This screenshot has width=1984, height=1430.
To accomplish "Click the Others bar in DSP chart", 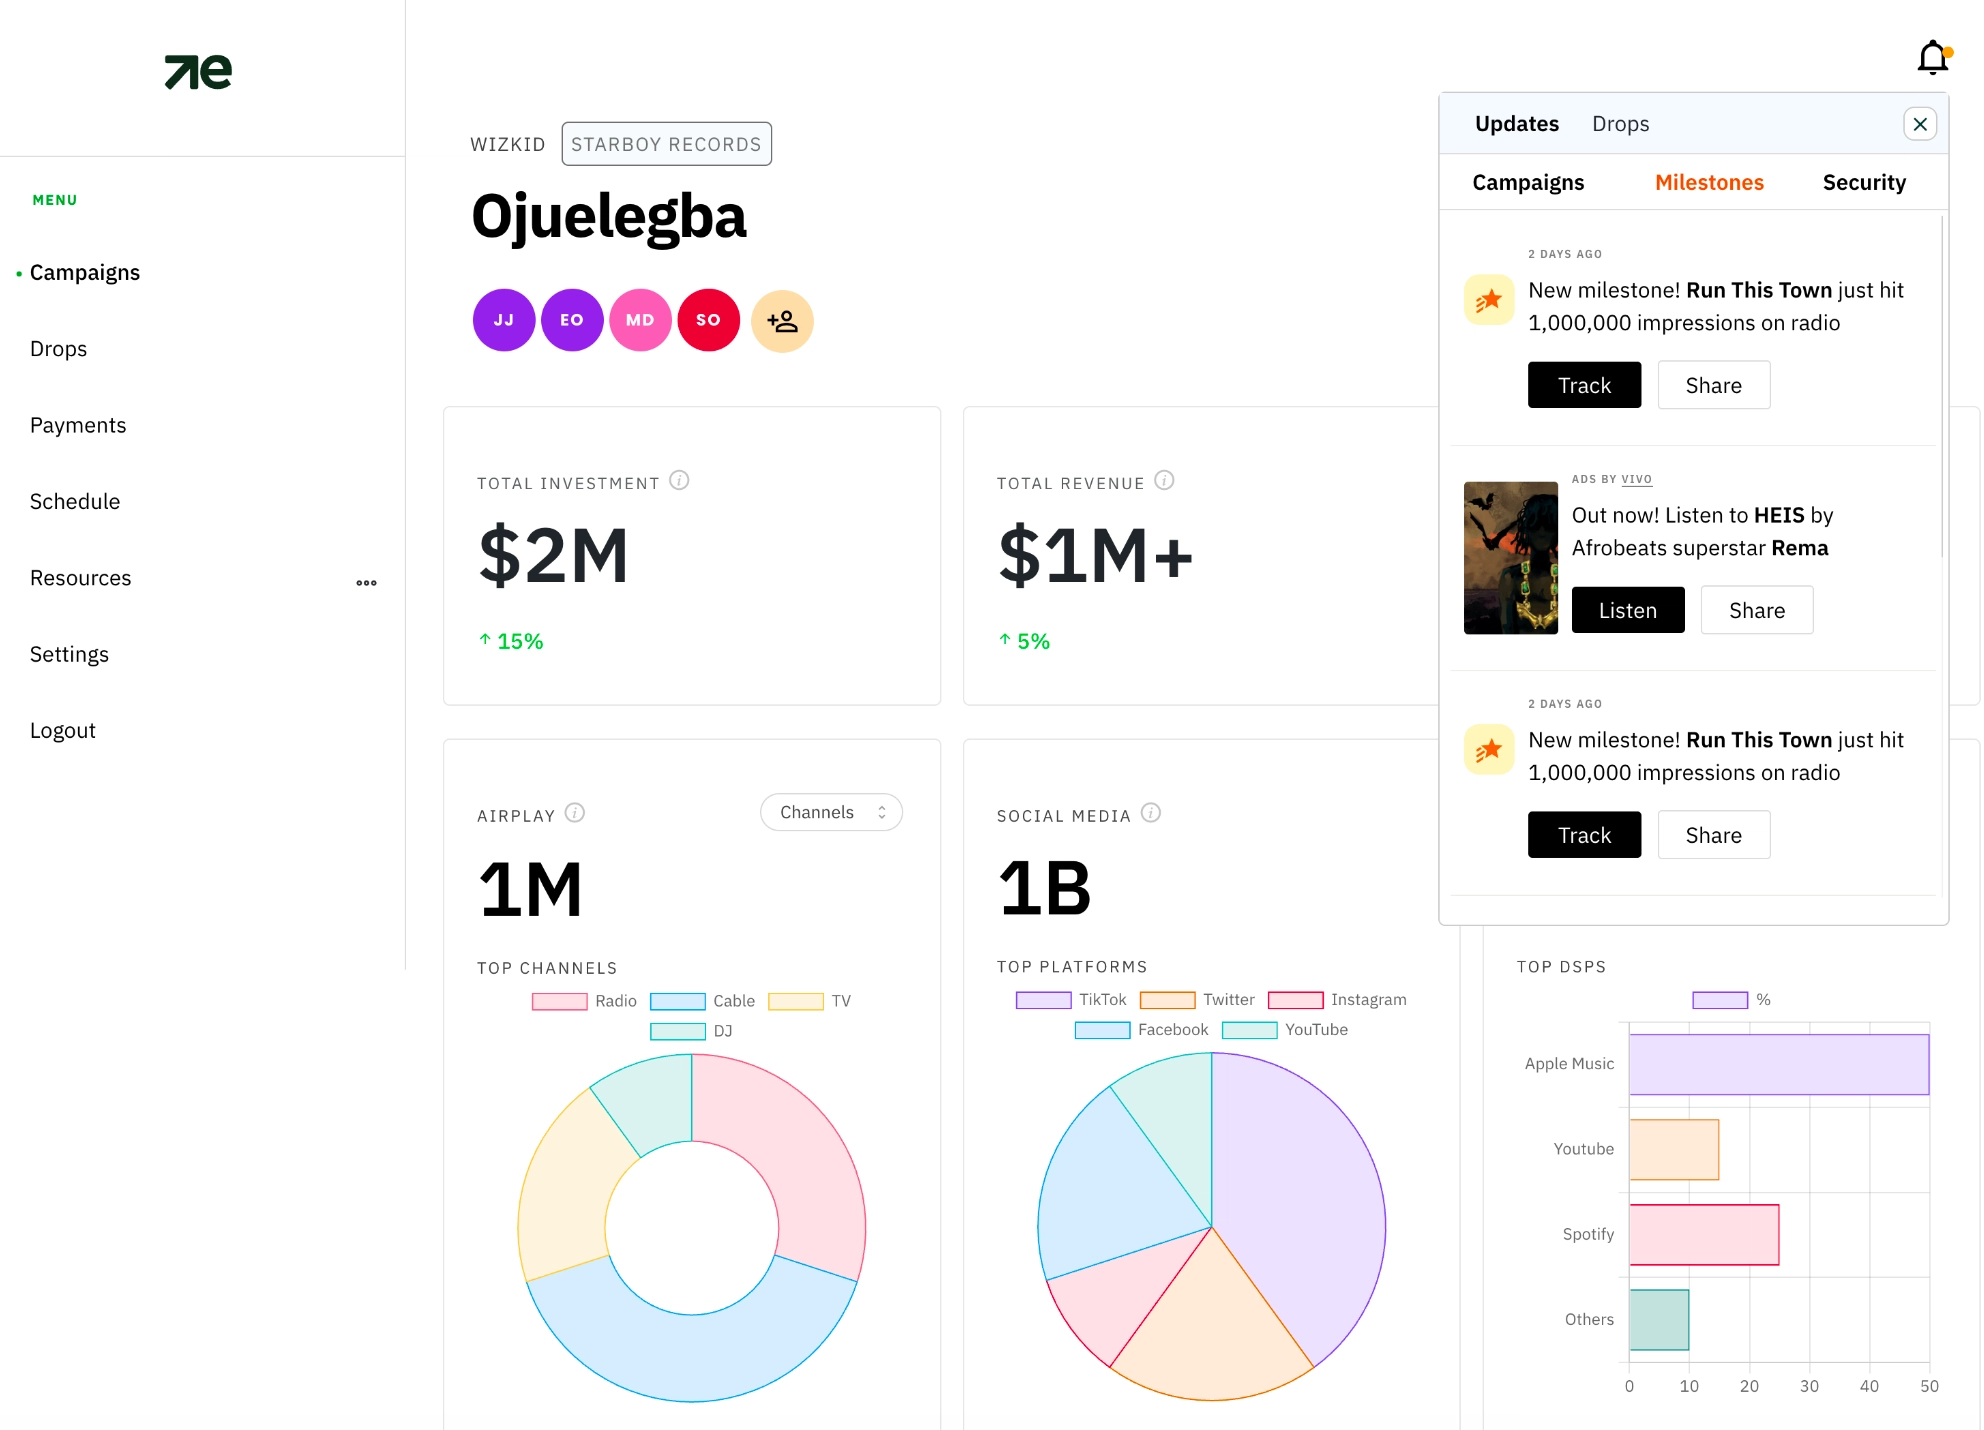I will coord(1659,1320).
